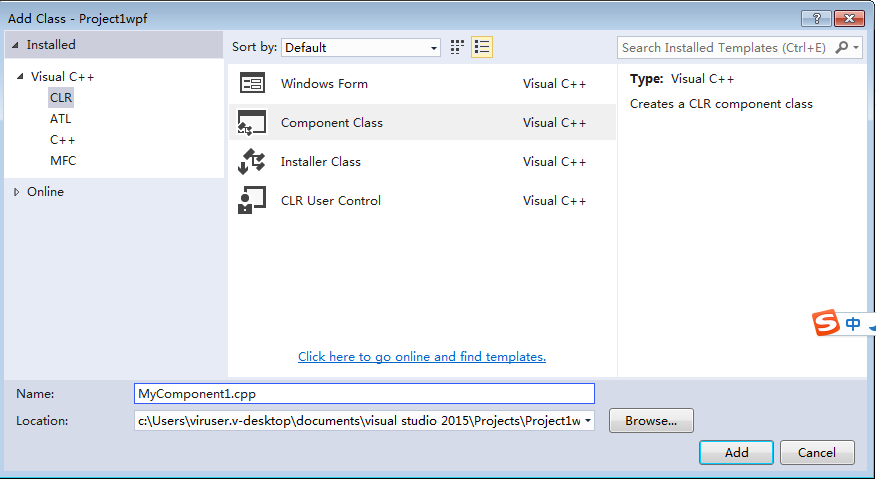Click the Add button
The width and height of the screenshot is (879, 482).
pos(736,452)
